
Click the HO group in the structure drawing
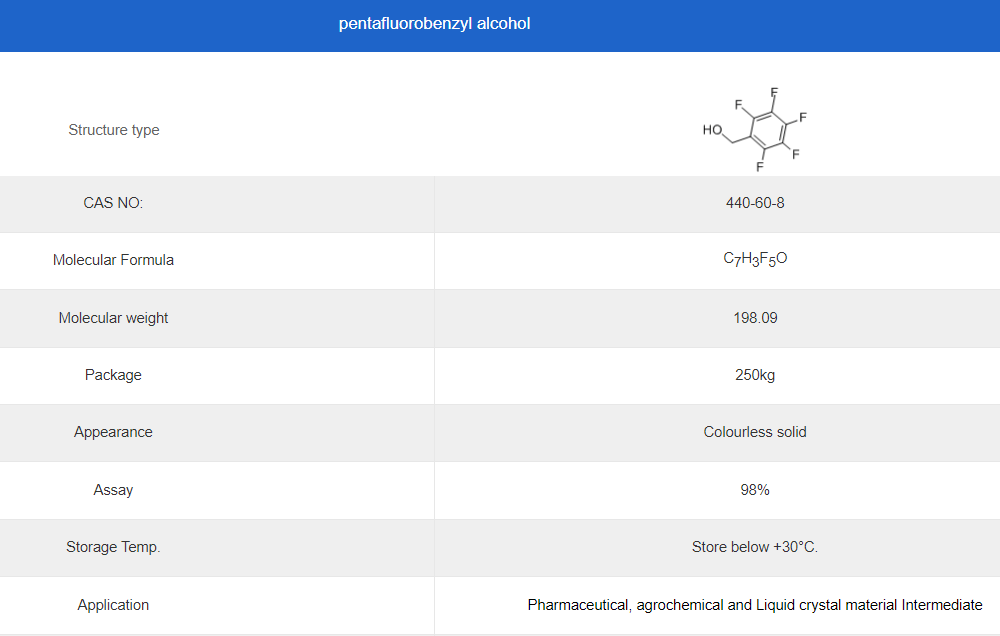712,130
